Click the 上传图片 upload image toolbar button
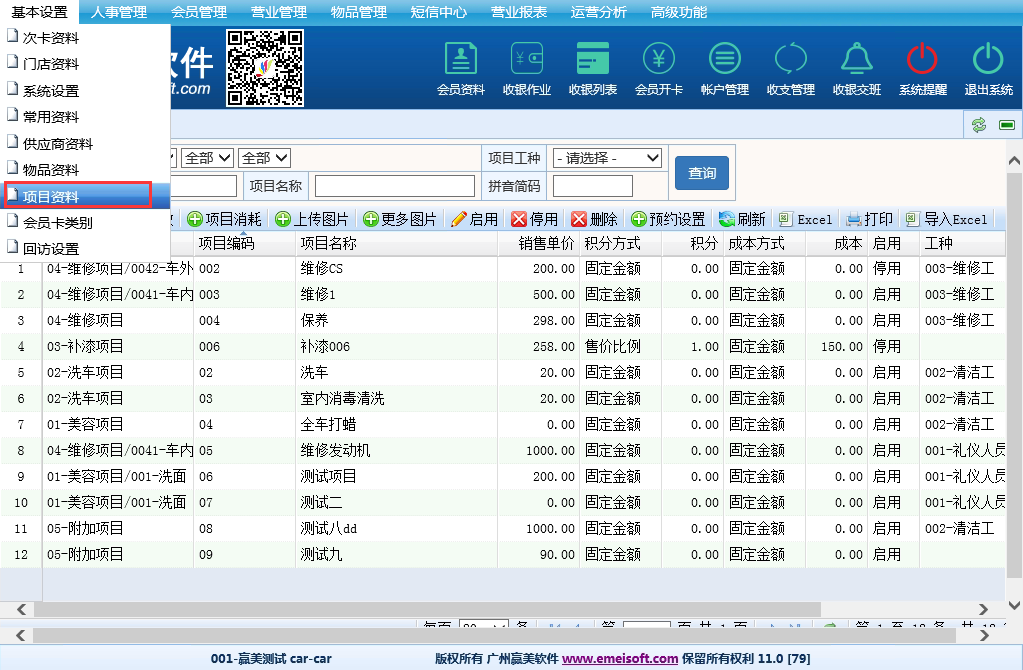 point(312,219)
